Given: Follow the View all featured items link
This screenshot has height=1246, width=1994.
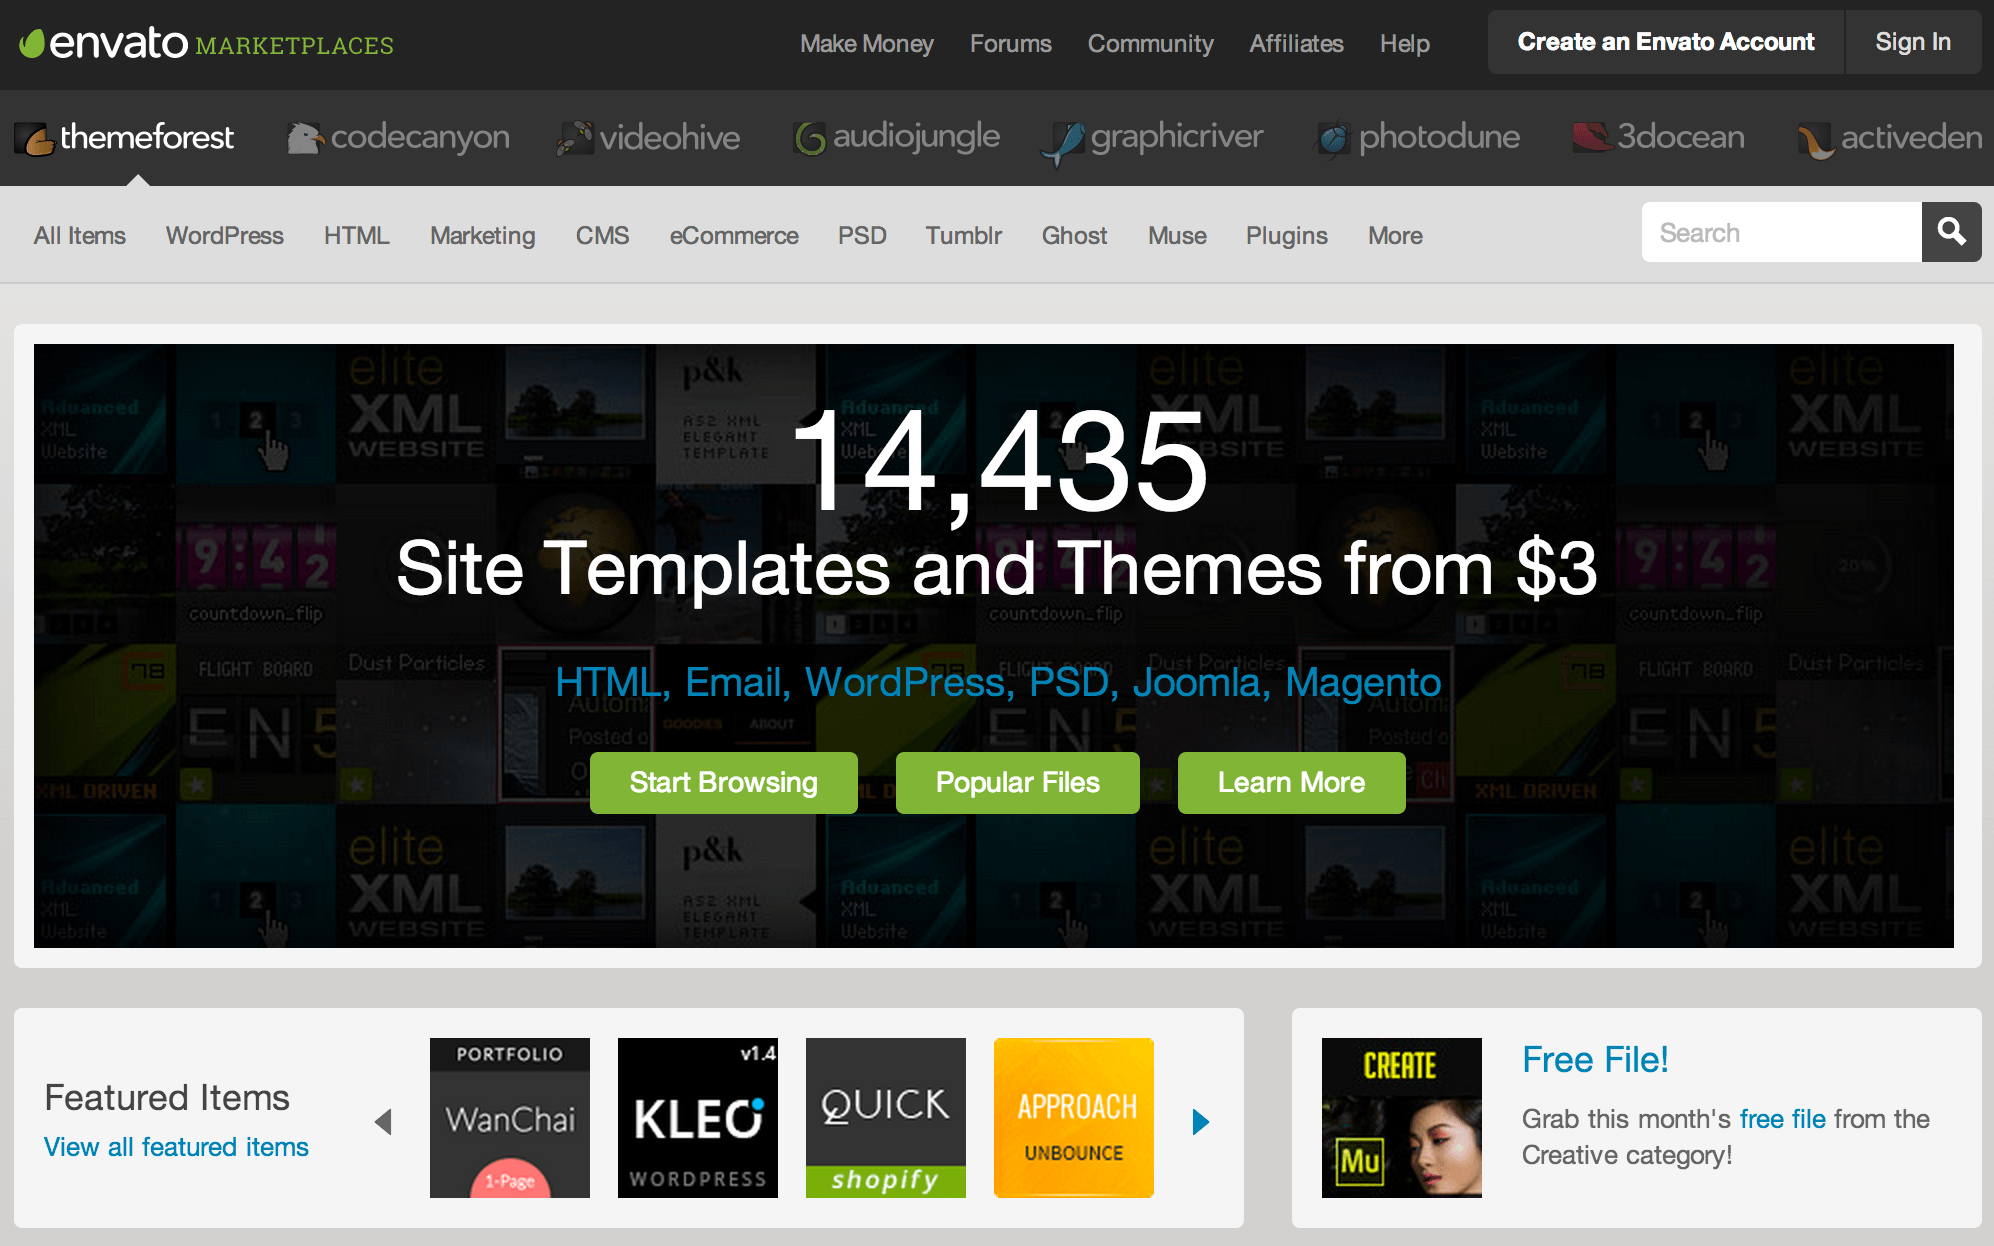Looking at the screenshot, I should pos(176,1147).
